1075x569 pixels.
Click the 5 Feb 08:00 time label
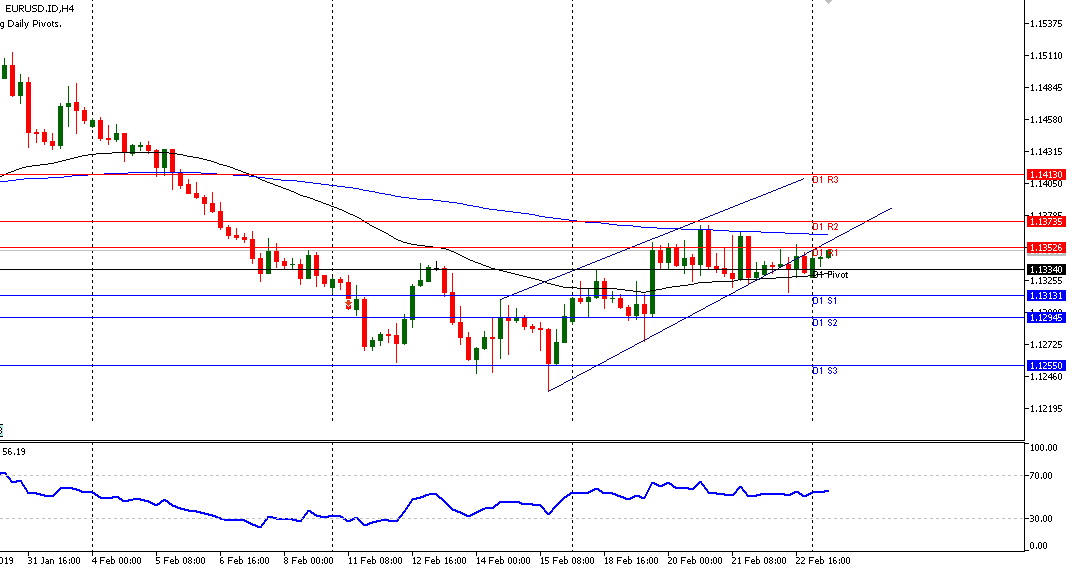180,561
